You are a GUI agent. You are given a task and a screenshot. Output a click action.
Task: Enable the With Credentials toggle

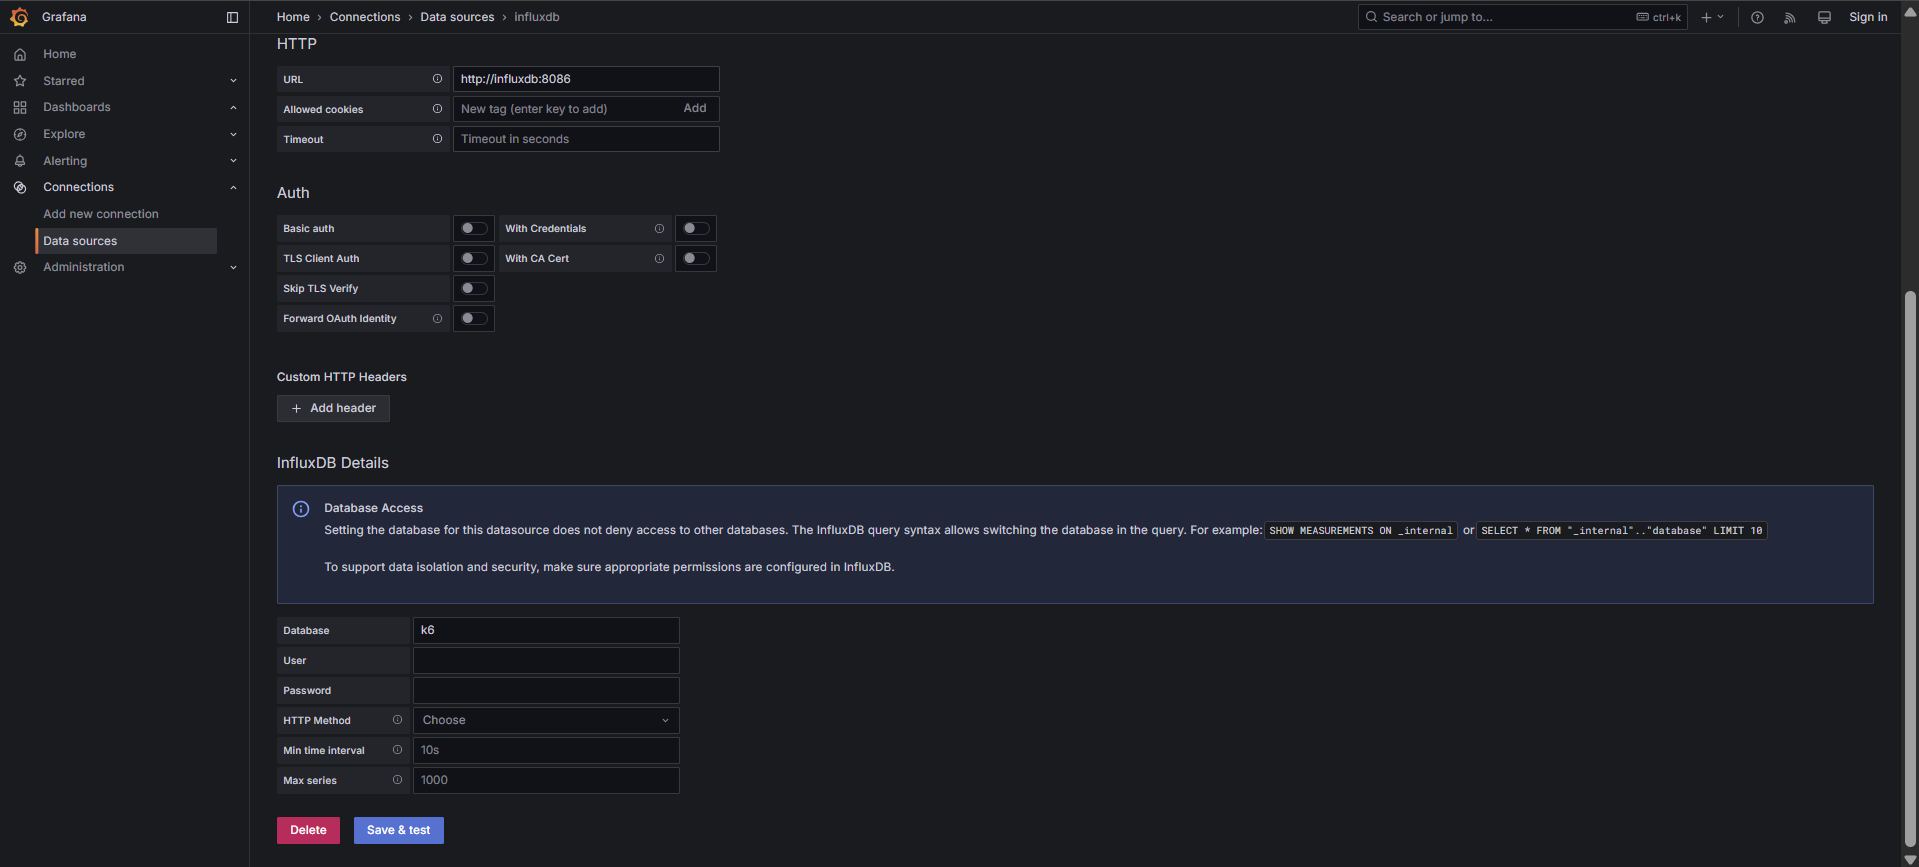tap(696, 229)
